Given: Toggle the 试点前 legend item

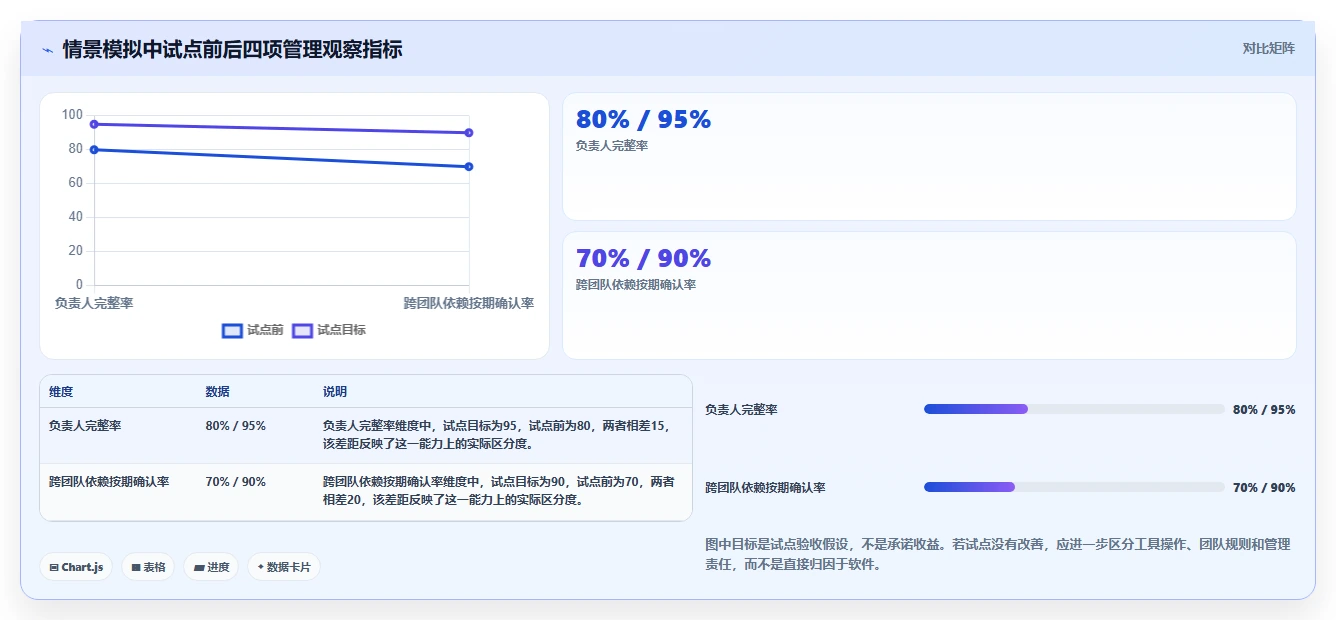Looking at the screenshot, I should [x=253, y=330].
